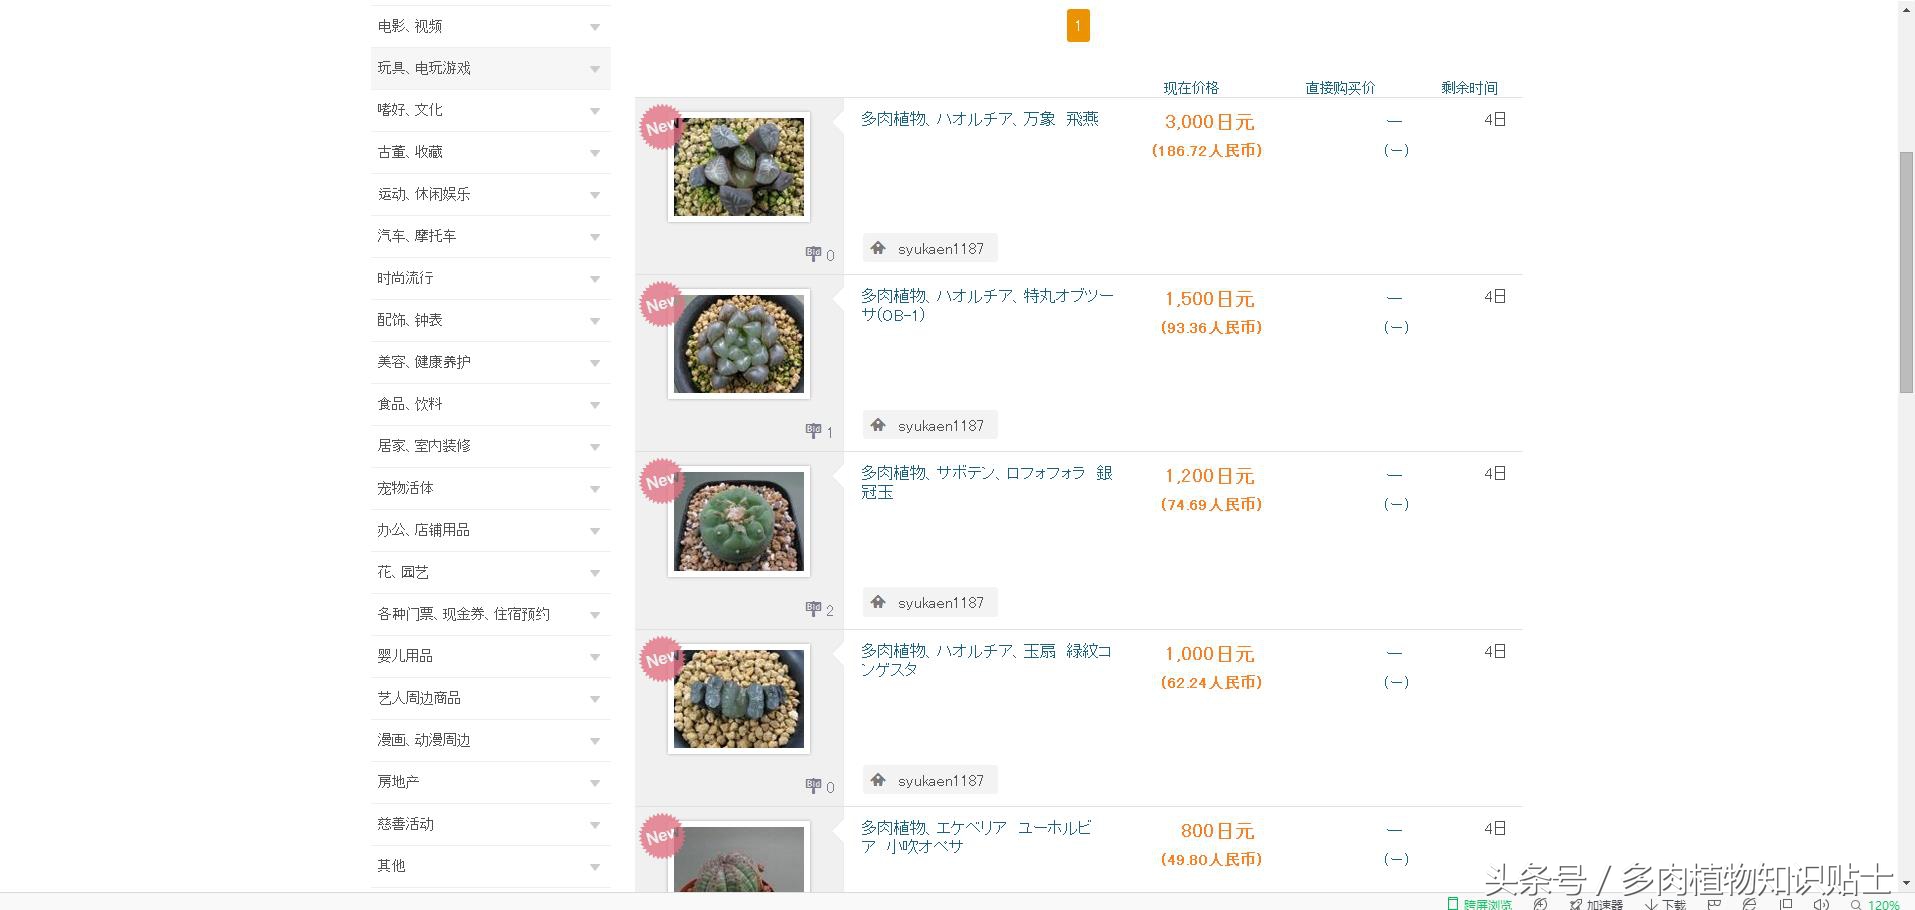Open the 加速器 accelerator in status bar

pos(1596,904)
